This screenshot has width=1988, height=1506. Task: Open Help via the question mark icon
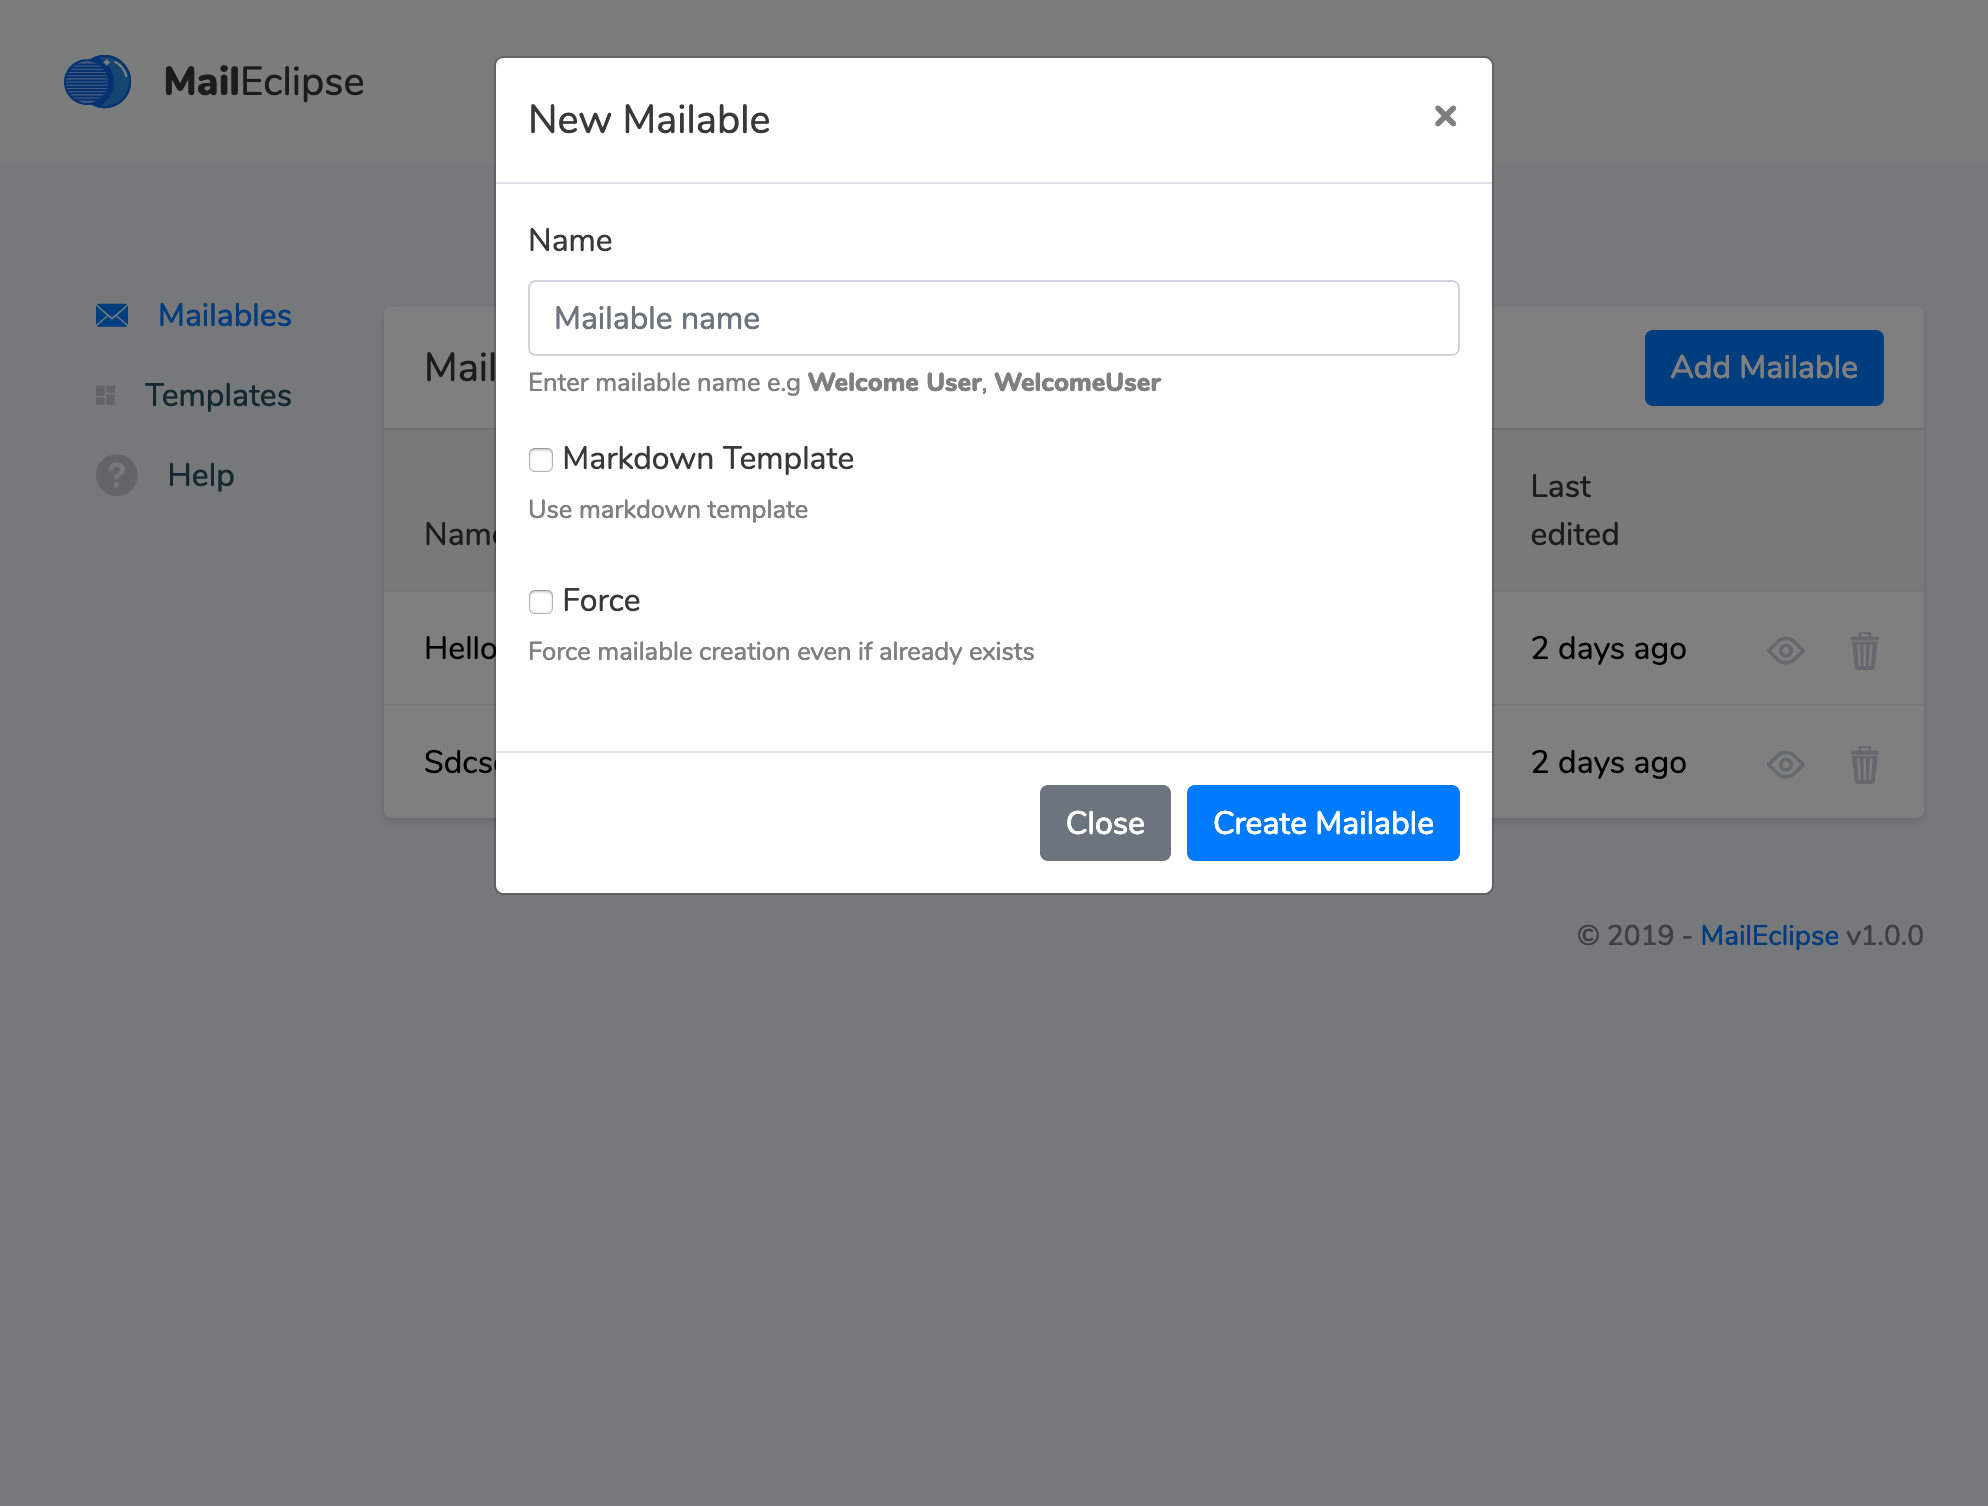pyautogui.click(x=115, y=475)
